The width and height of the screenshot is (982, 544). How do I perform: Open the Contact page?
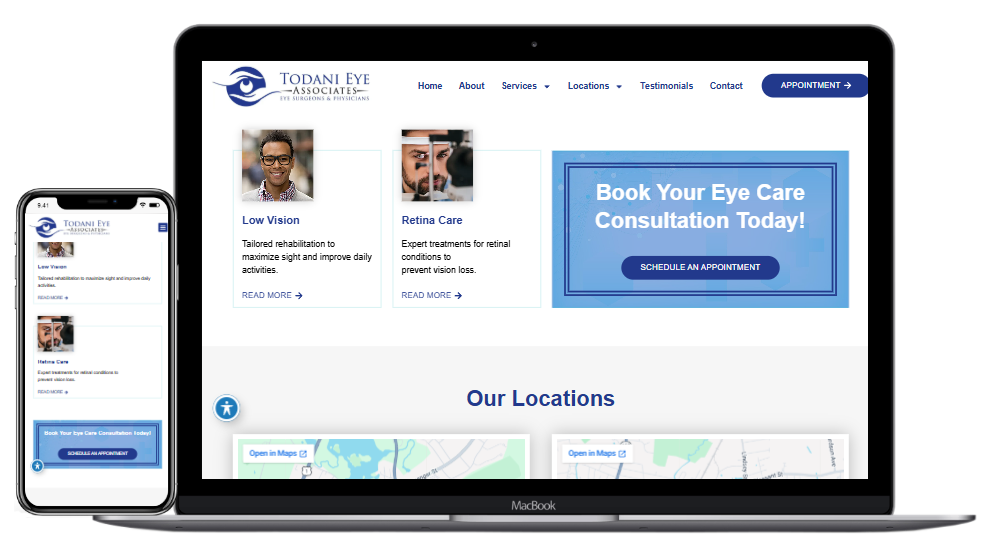[x=726, y=86]
